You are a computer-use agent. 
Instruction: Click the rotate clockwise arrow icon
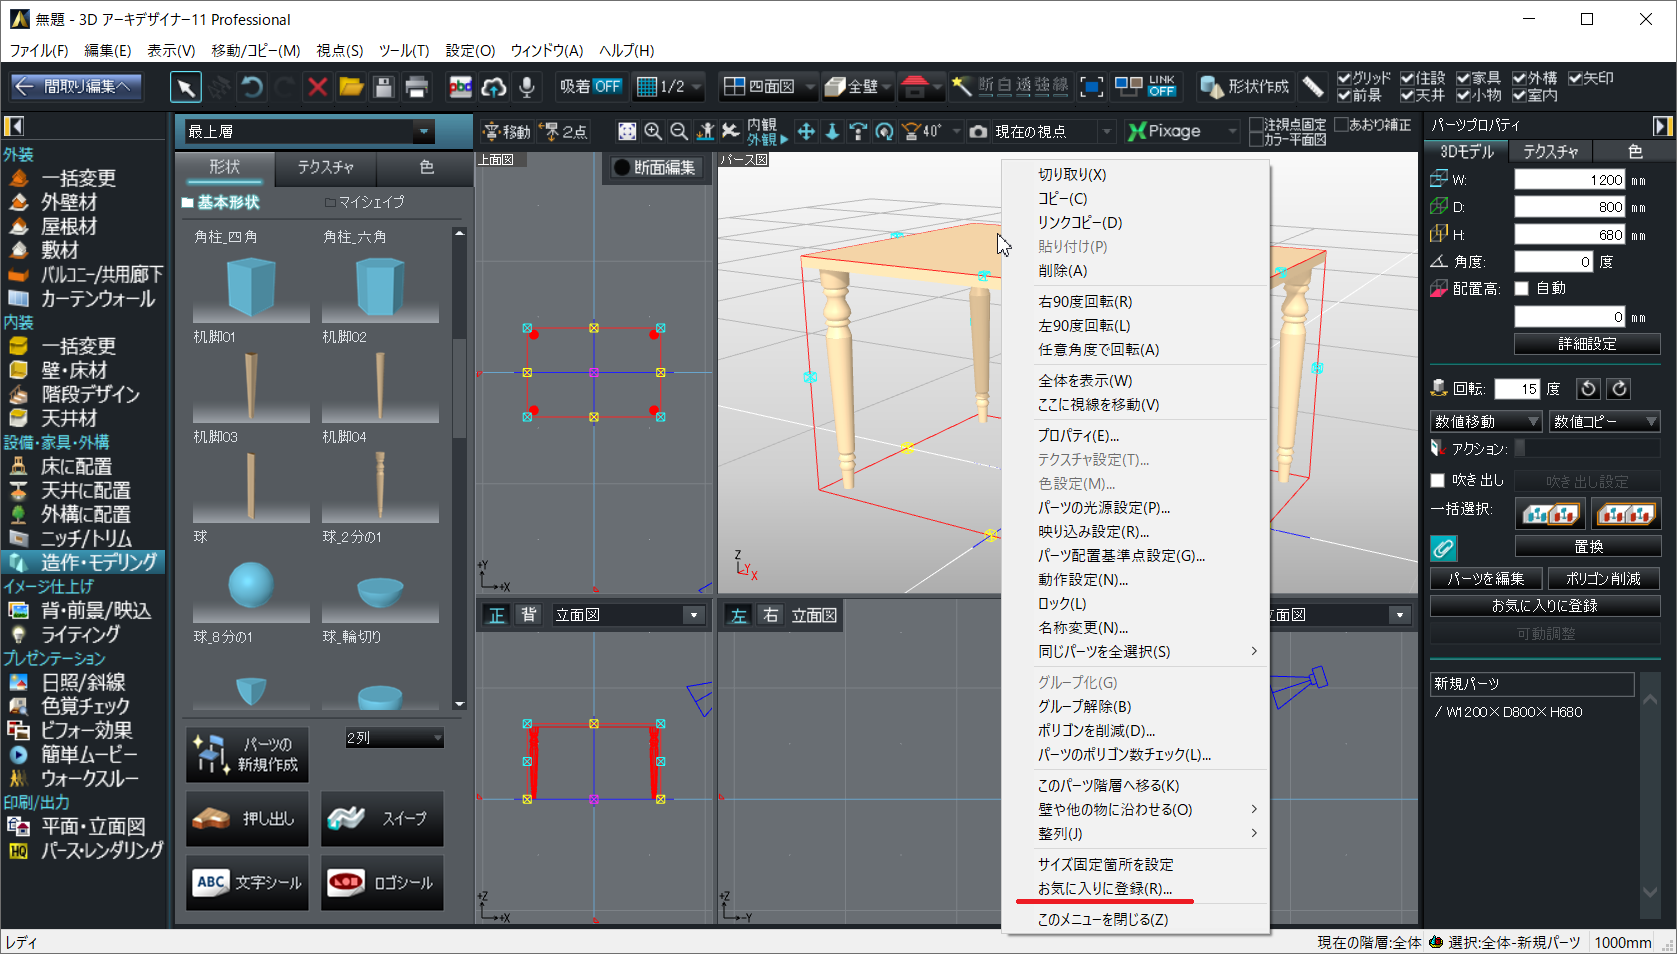tap(1619, 389)
